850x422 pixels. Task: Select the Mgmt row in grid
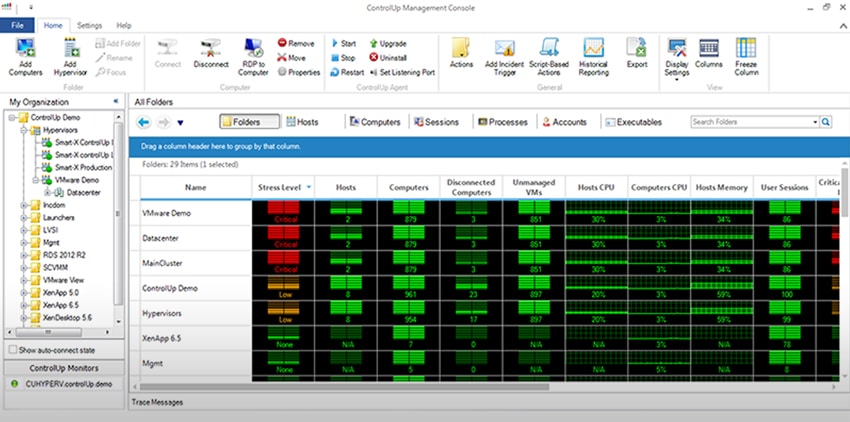[x=150, y=363]
